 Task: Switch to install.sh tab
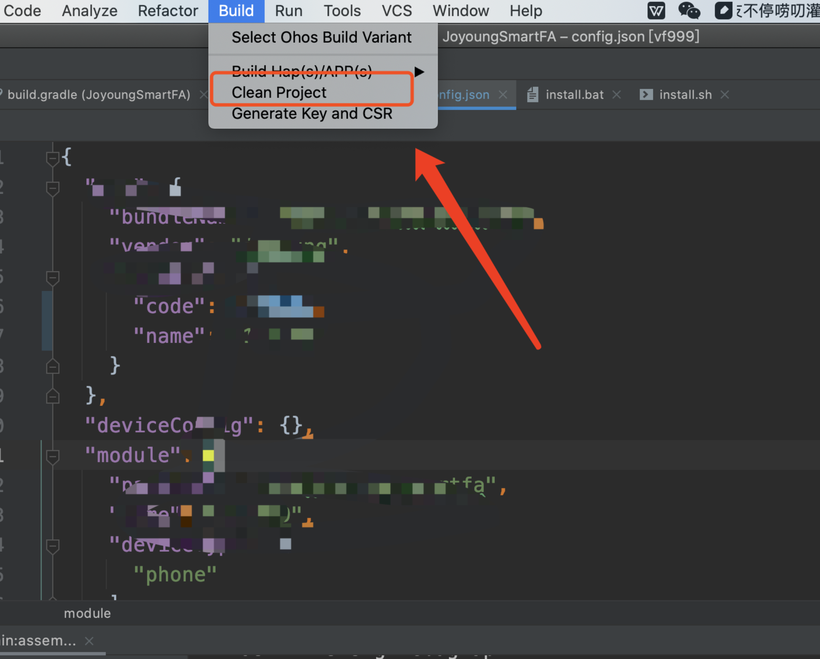coord(685,95)
